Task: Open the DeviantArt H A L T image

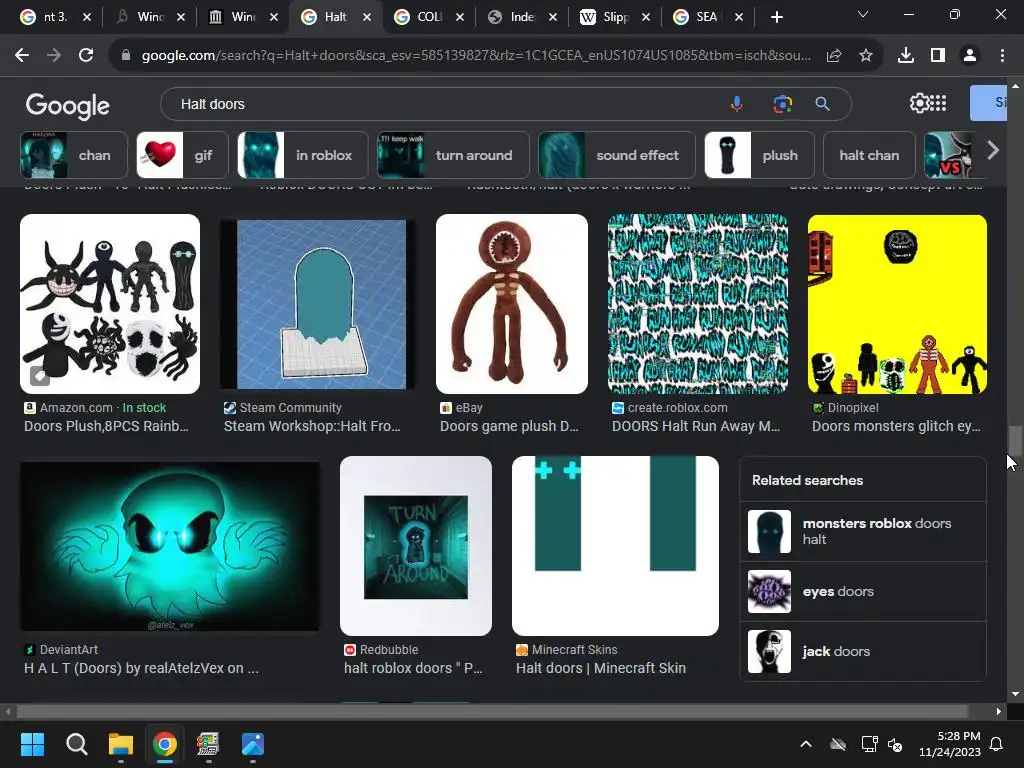Action: (x=170, y=547)
